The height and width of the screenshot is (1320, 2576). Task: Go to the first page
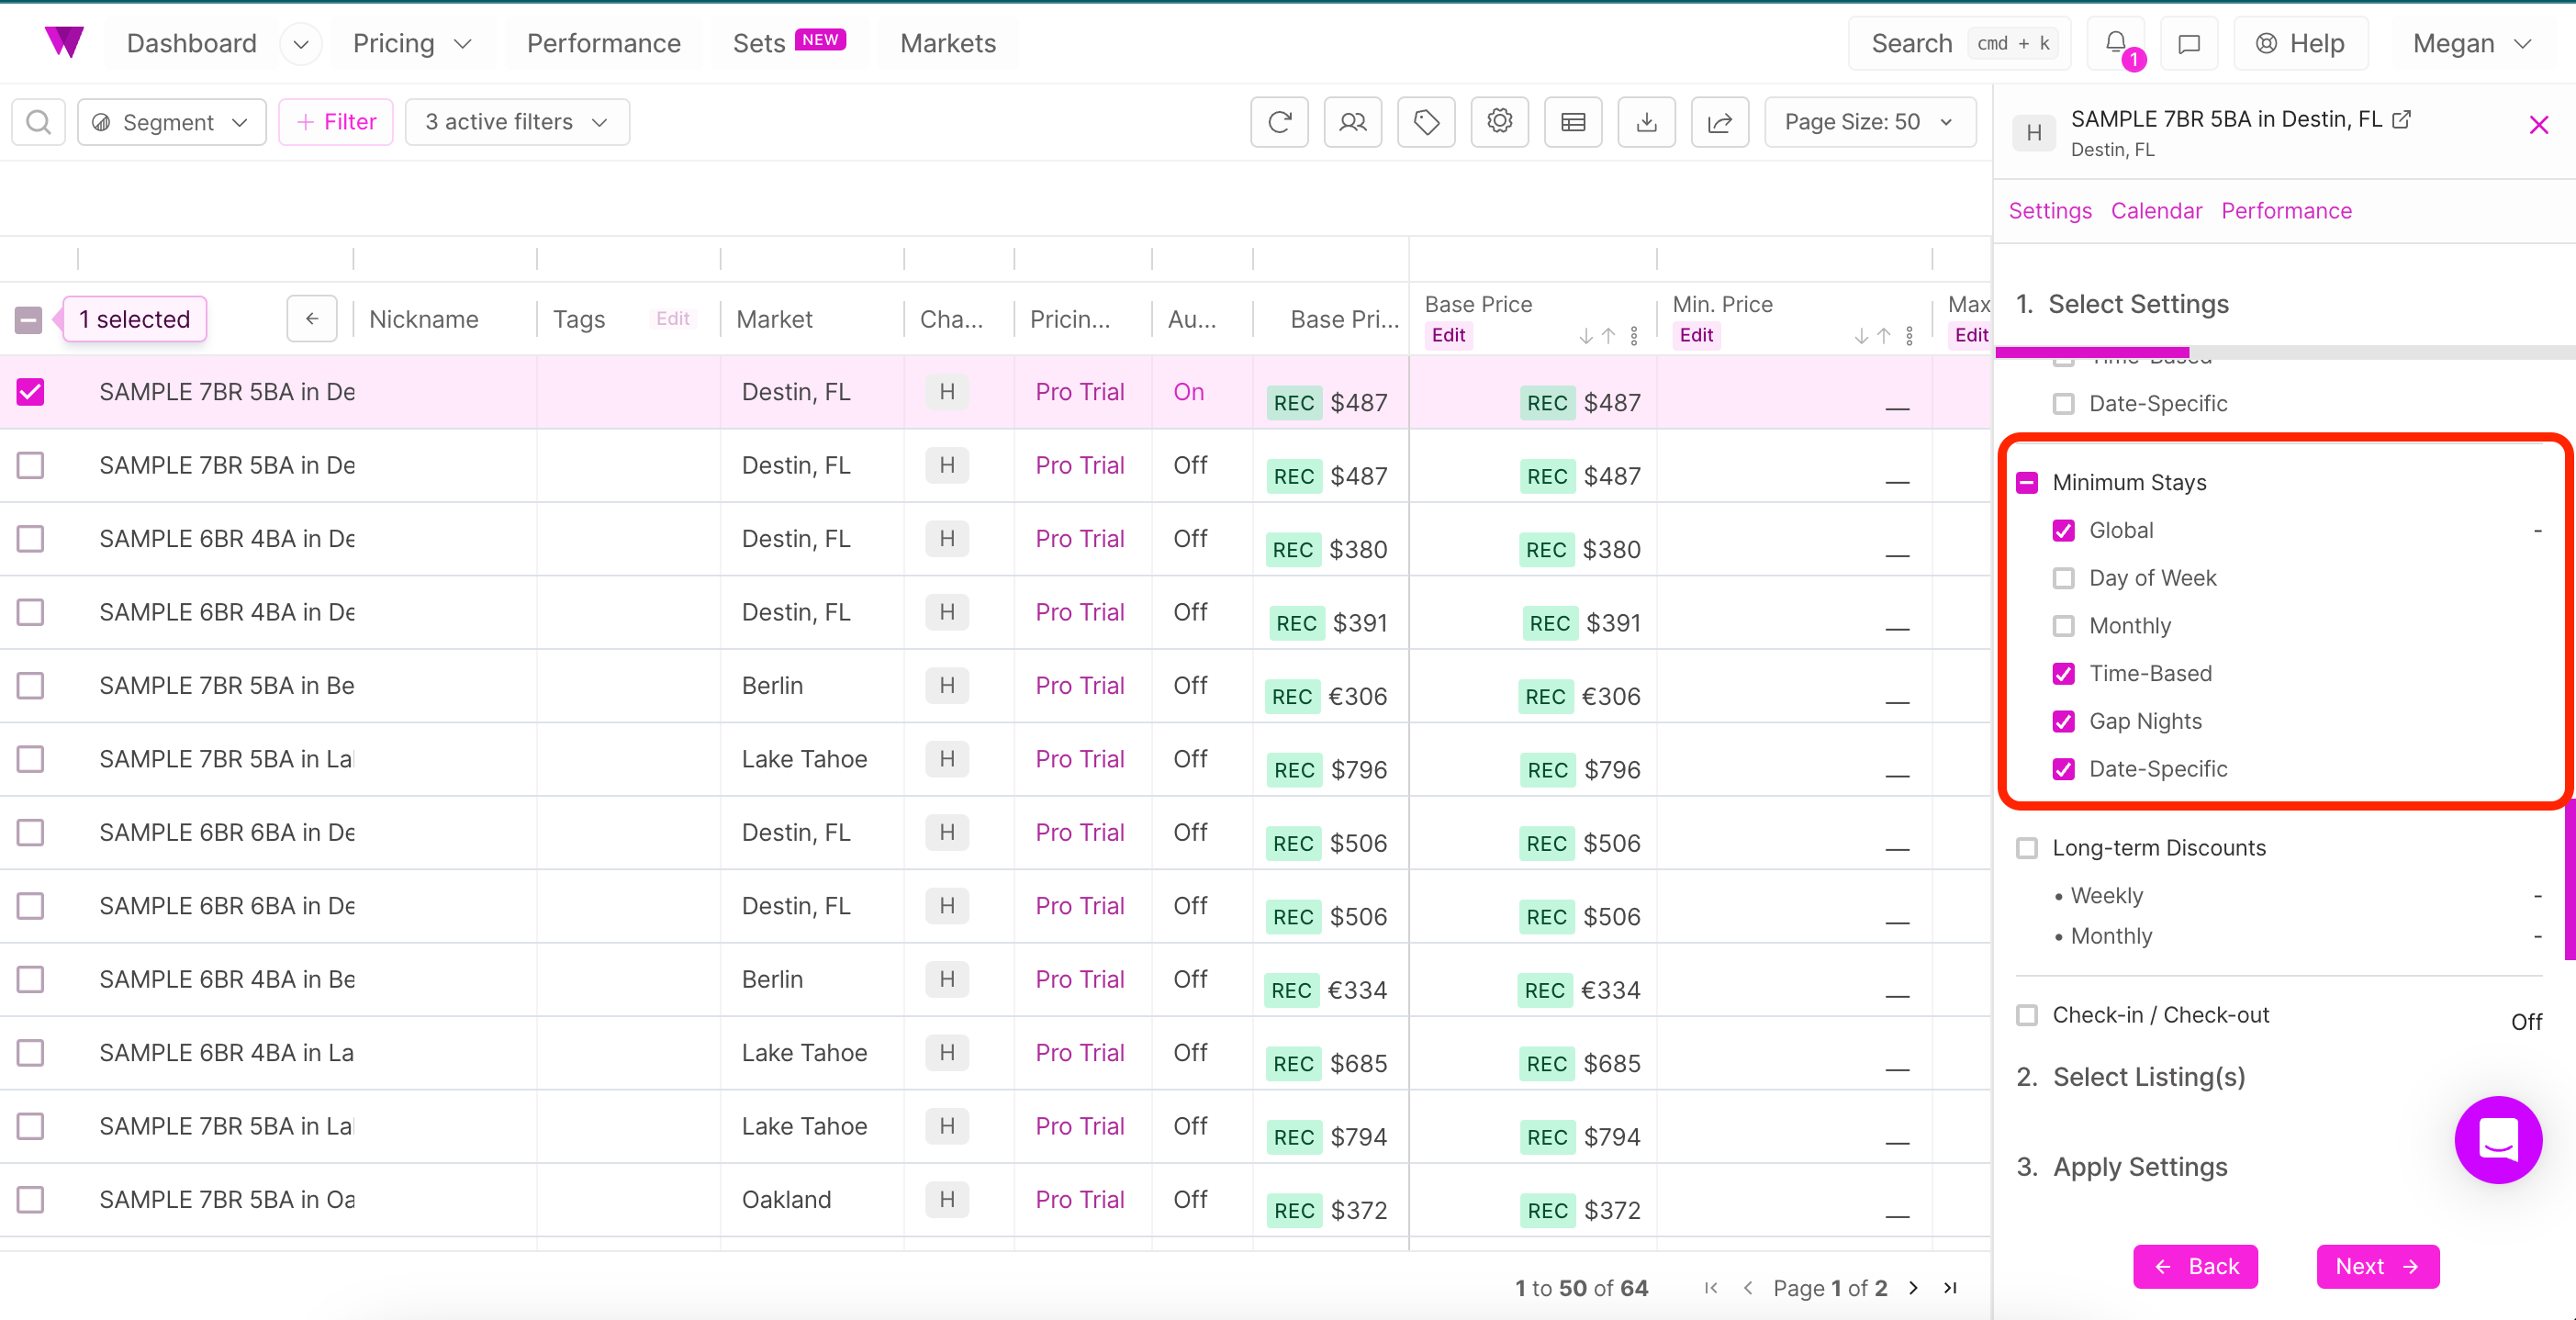click(1710, 1288)
